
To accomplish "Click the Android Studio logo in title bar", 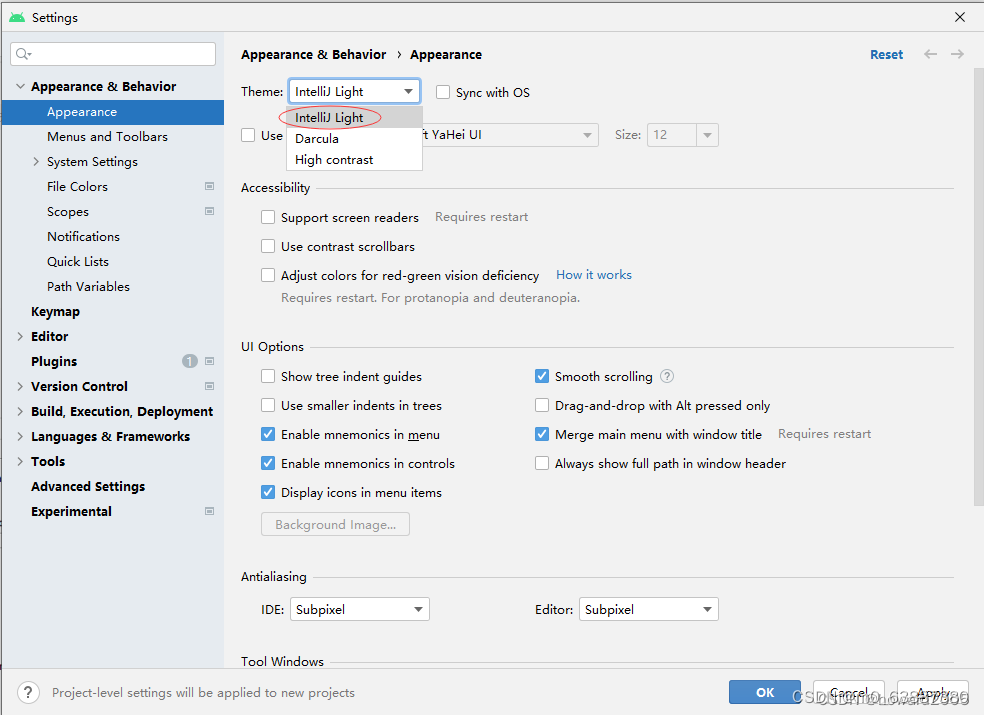I will point(17,17).
